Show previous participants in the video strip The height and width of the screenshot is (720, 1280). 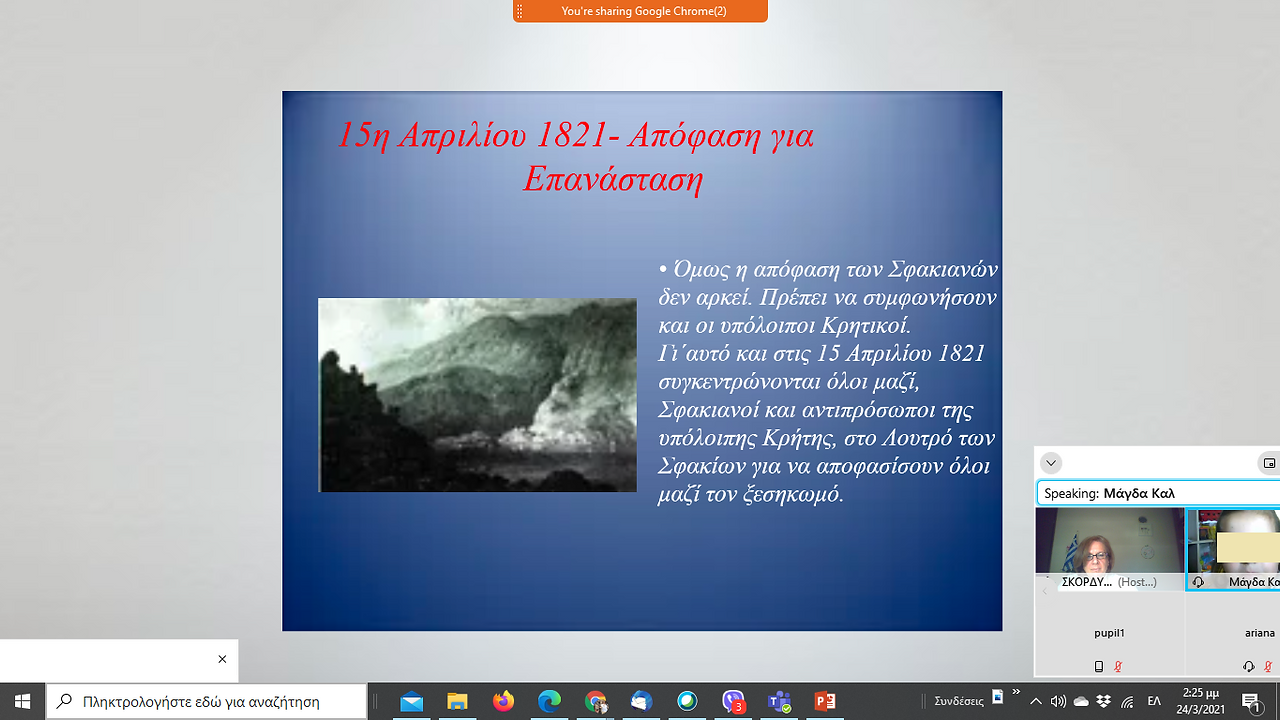(1044, 590)
